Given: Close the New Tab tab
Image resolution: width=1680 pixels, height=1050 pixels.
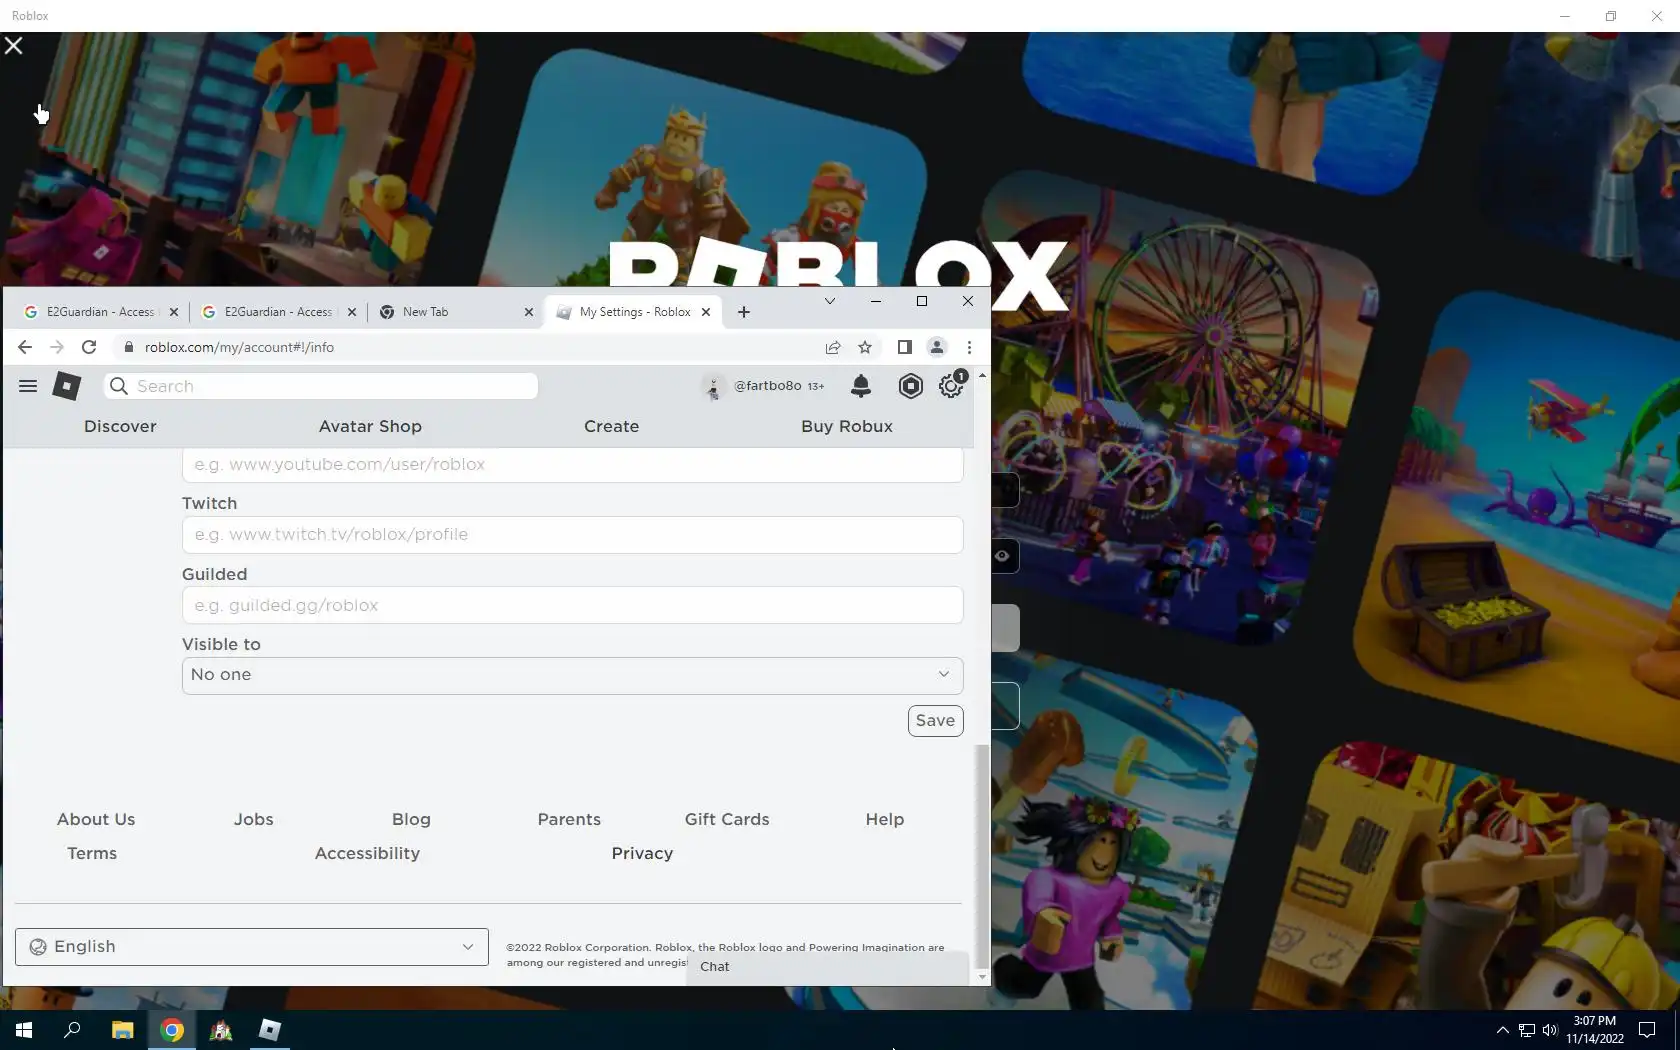Looking at the screenshot, I should point(529,312).
